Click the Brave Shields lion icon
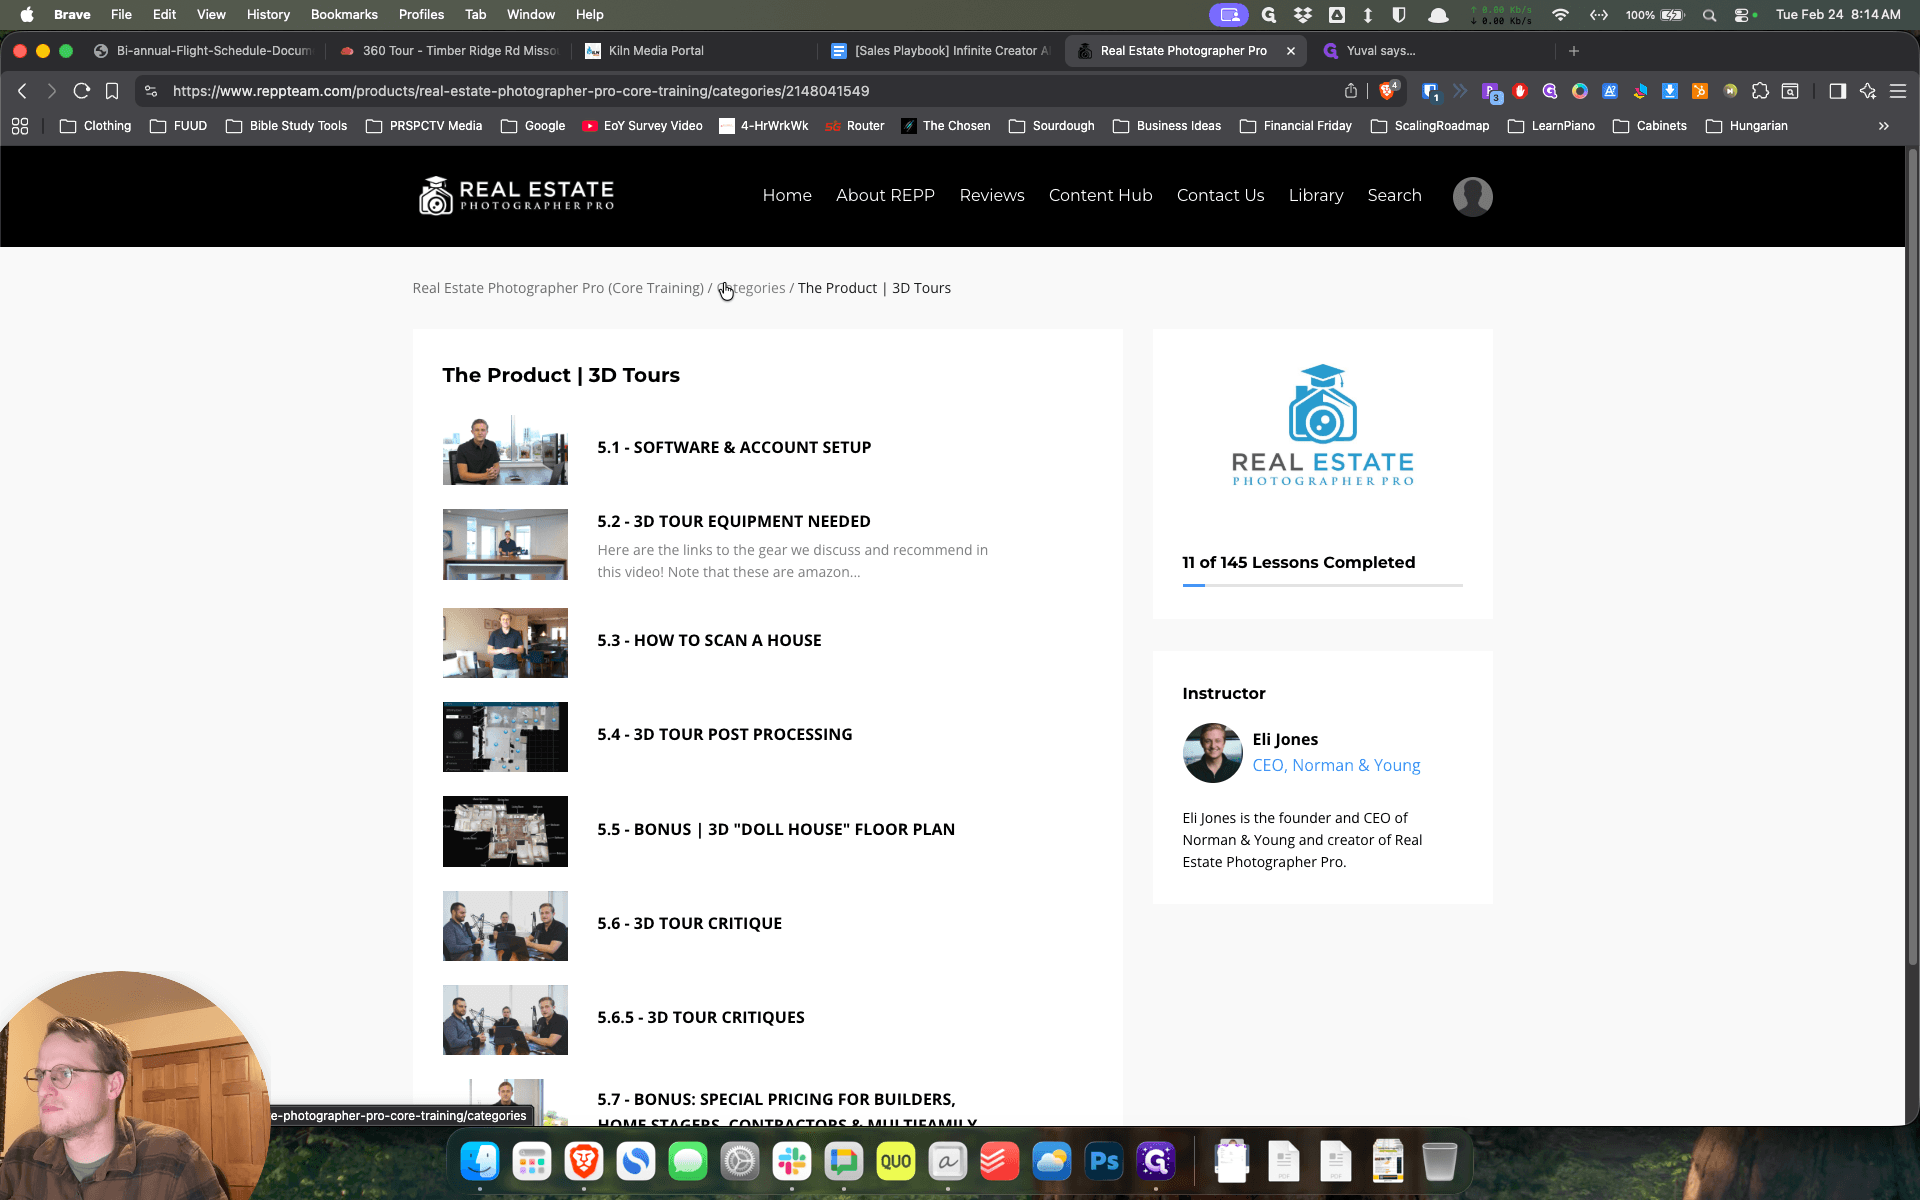This screenshot has height=1200, width=1920. [1388, 91]
